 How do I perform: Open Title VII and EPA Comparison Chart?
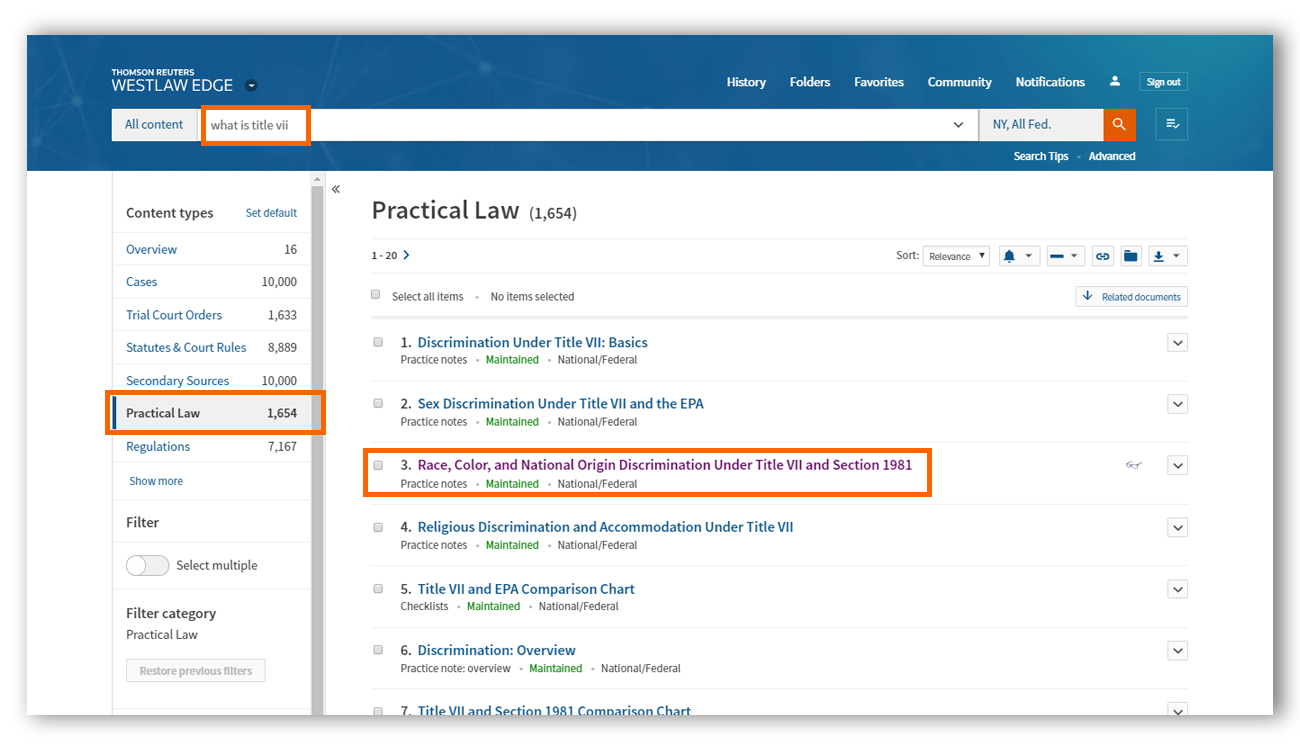coord(526,589)
